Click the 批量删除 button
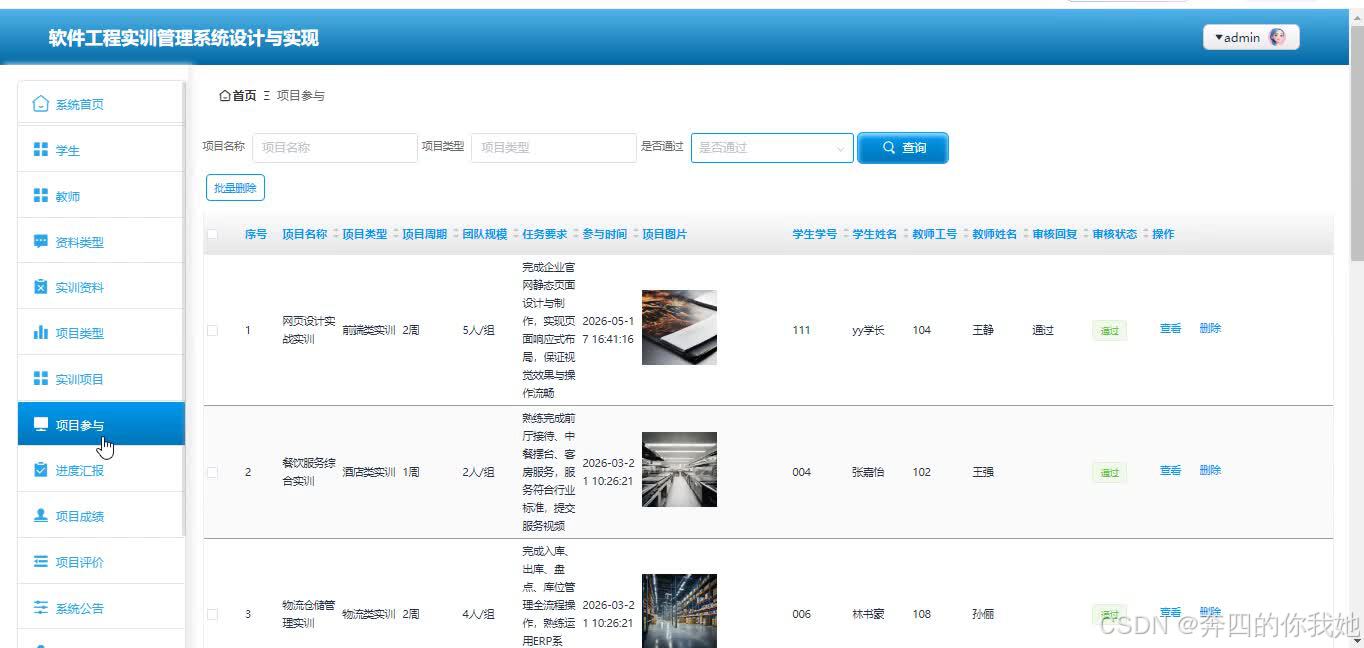Viewport: 1364px width, 648px height. [235, 187]
